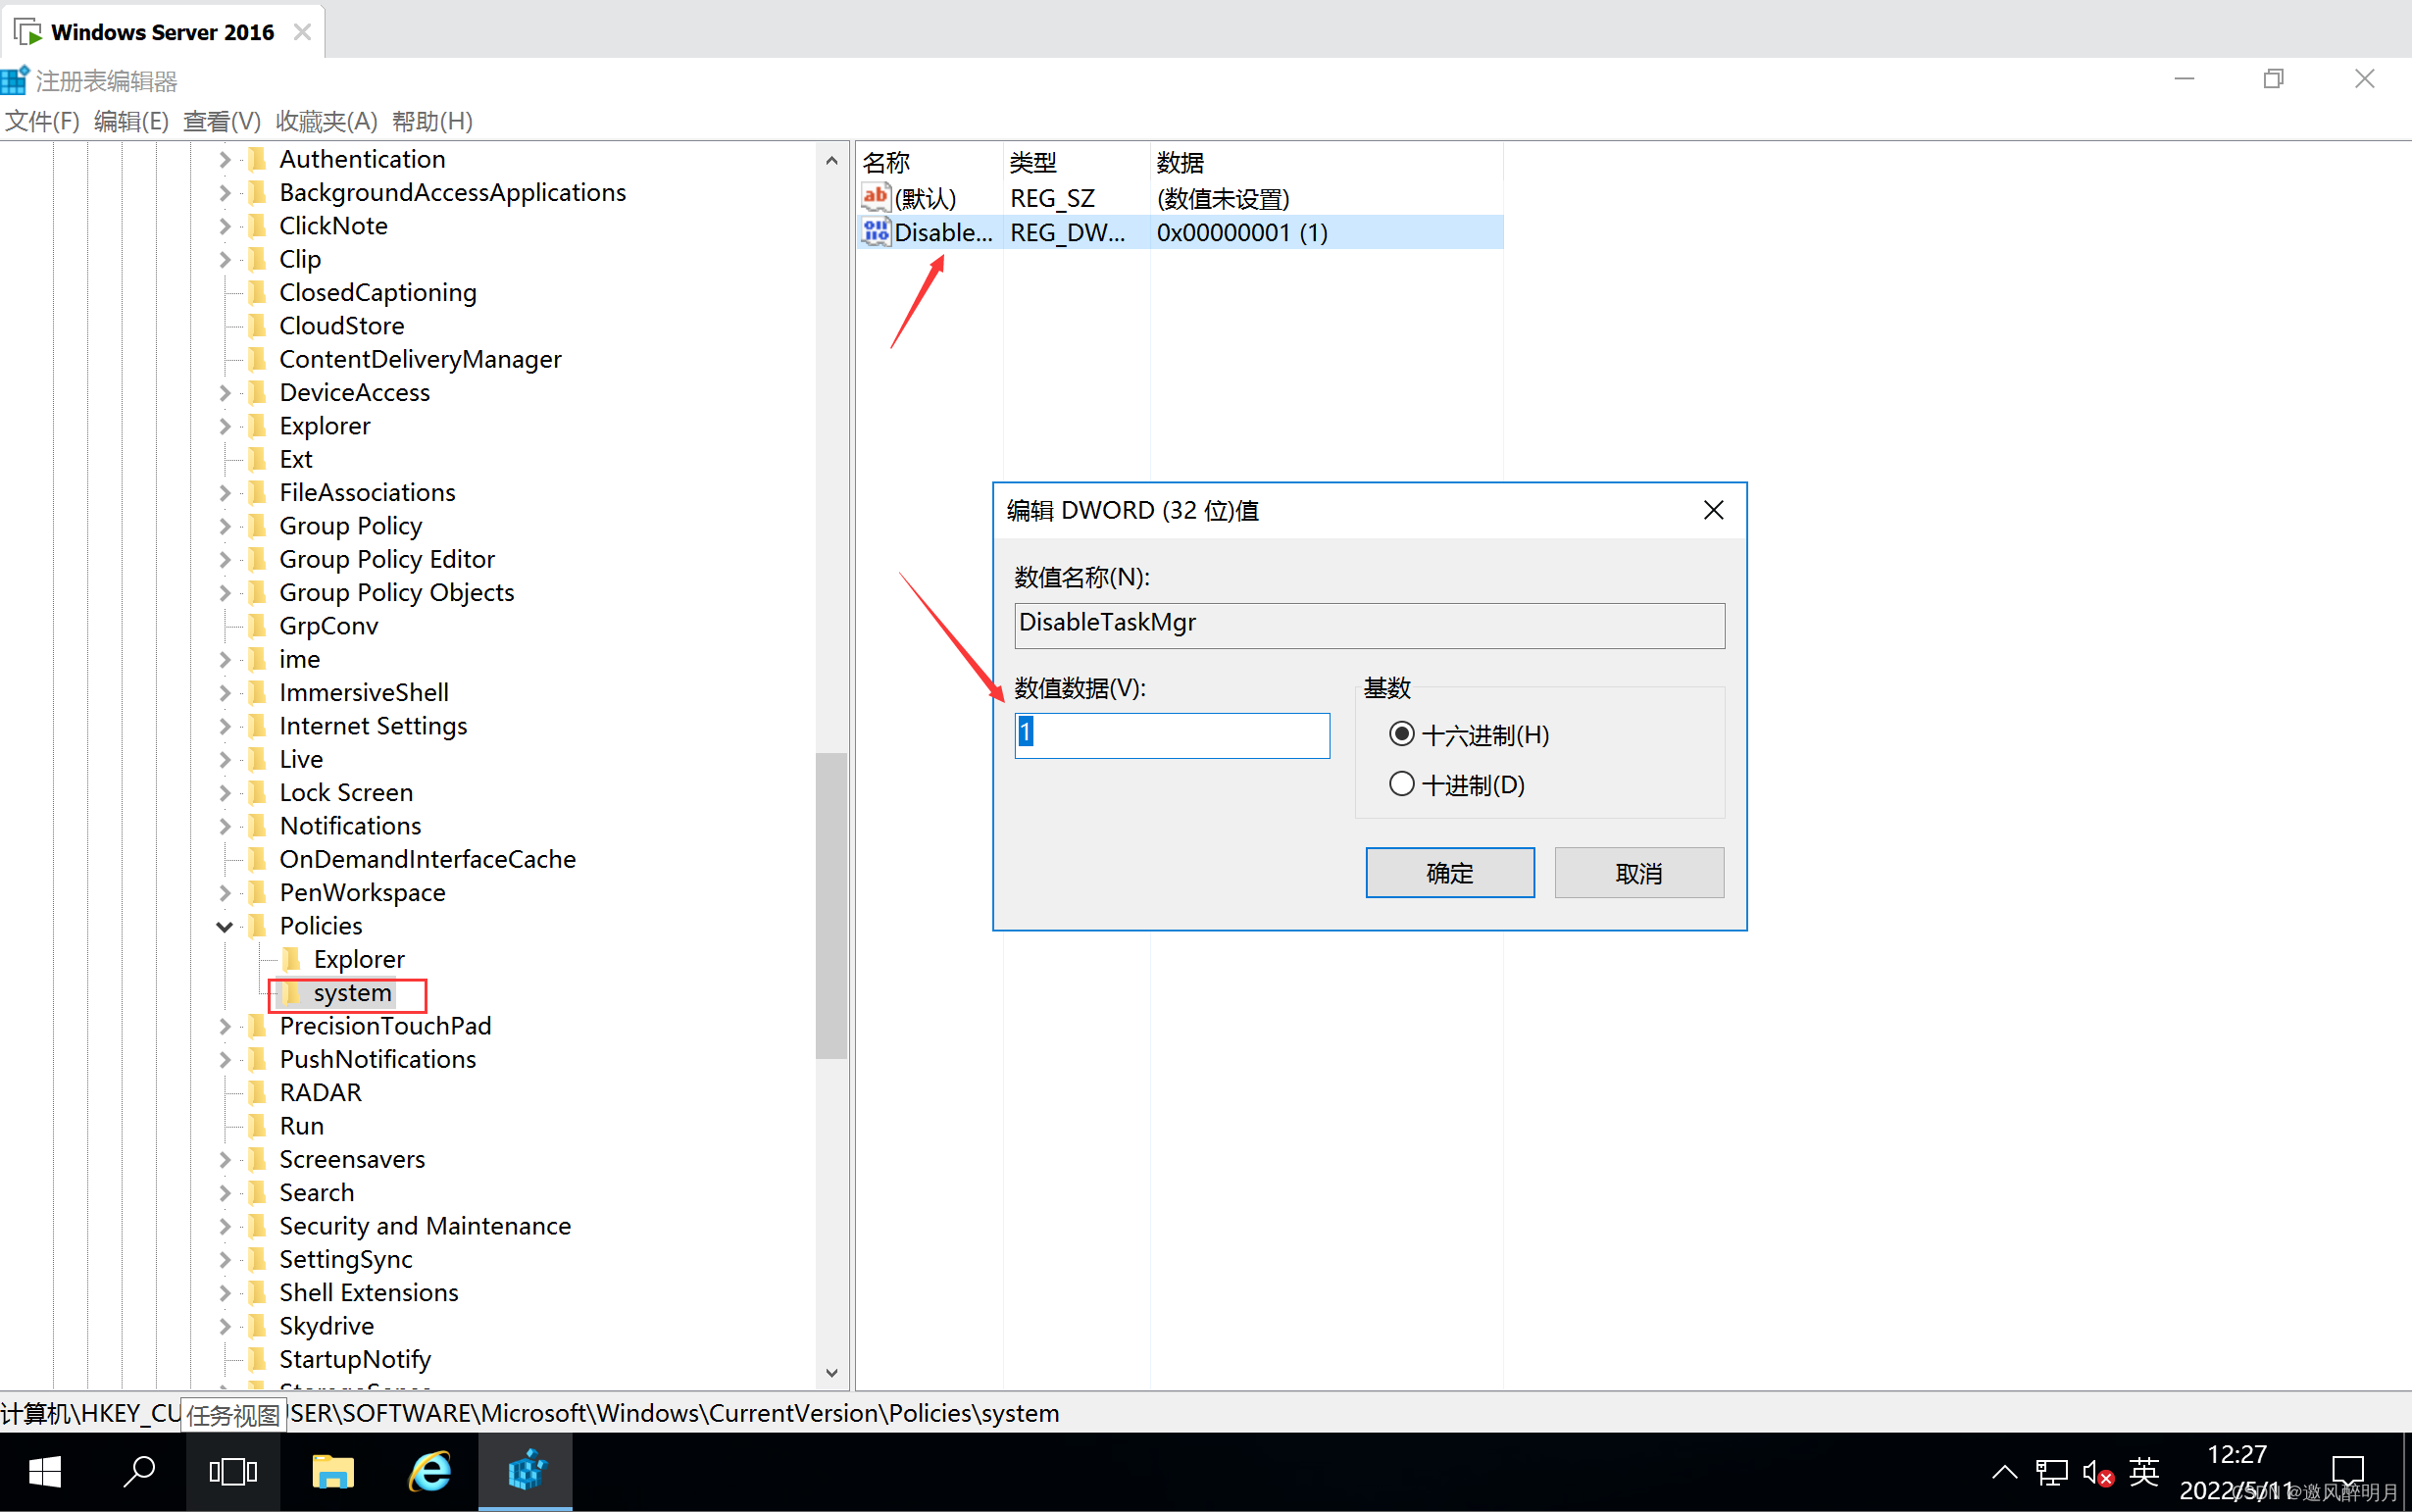Click the DisableTaskMgr DWORD value icon

[x=876, y=232]
